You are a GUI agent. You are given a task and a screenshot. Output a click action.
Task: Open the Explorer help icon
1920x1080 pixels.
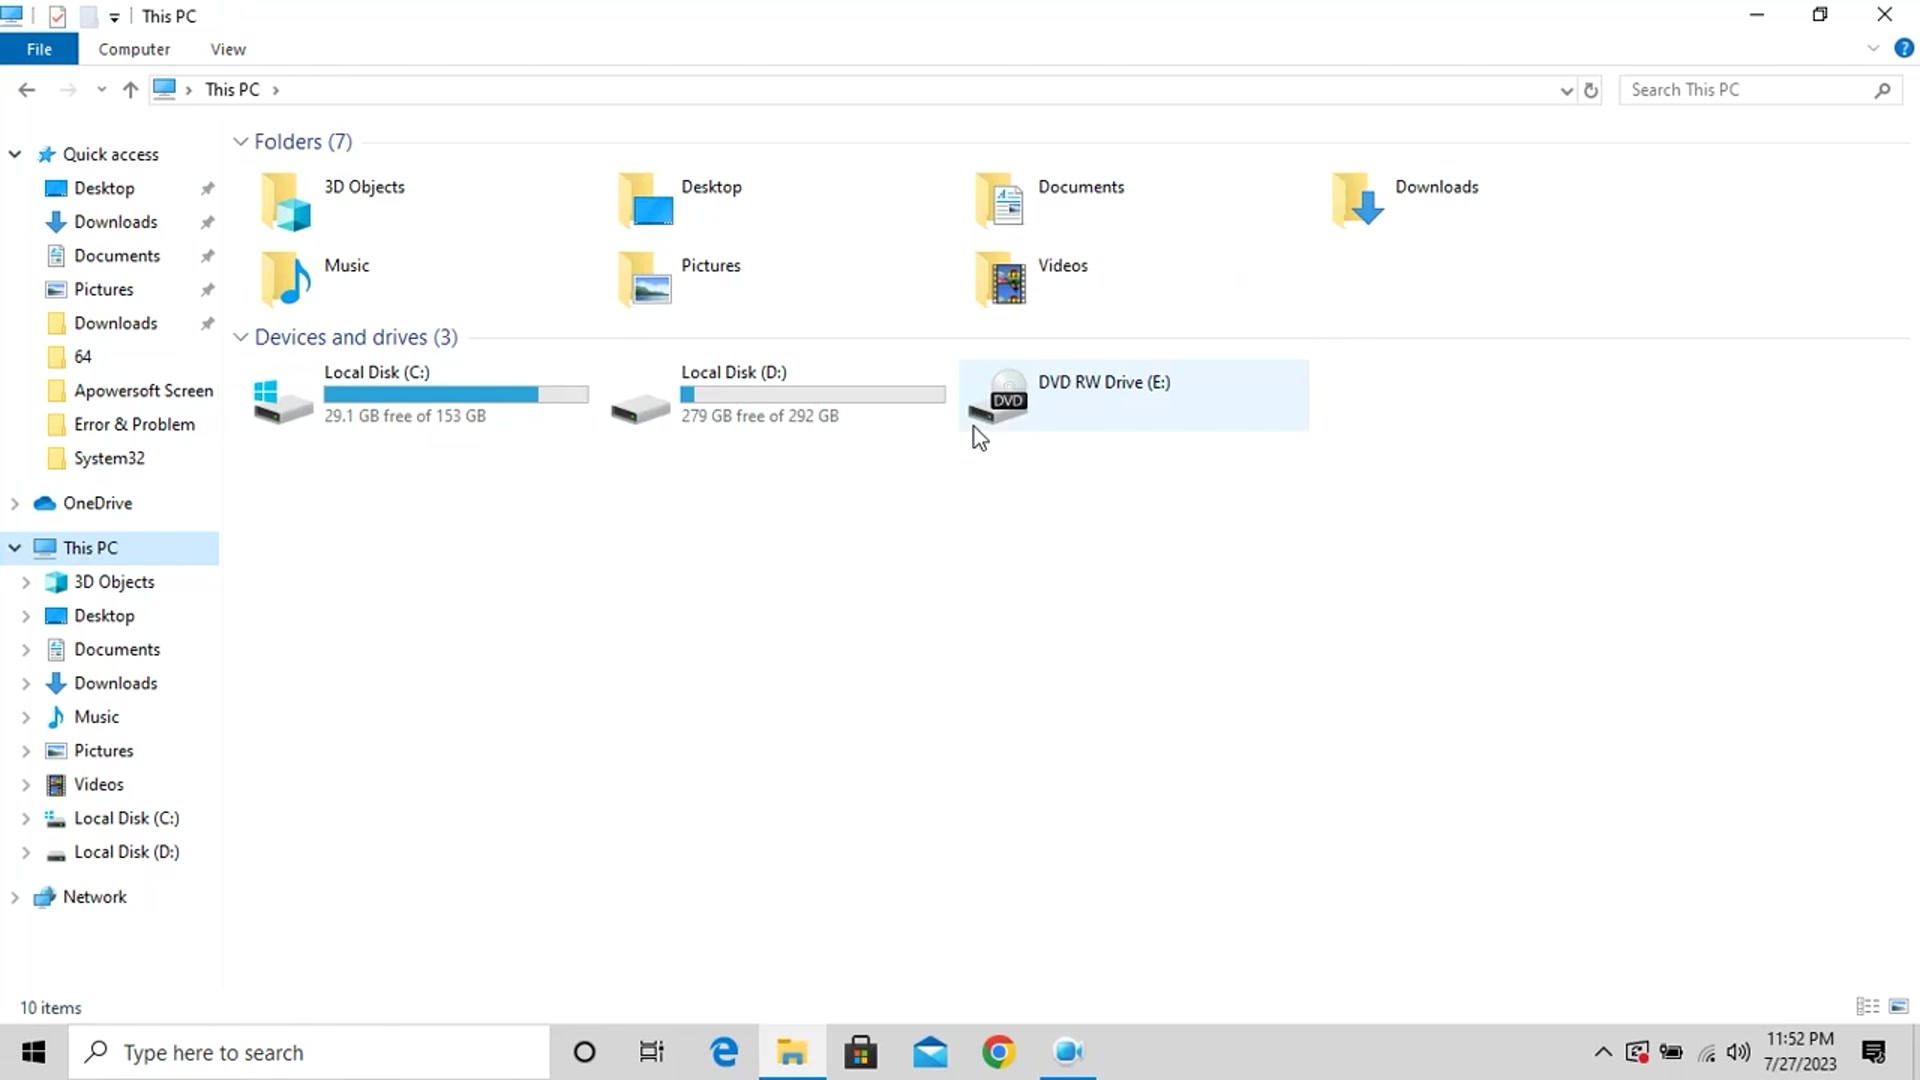(1904, 48)
